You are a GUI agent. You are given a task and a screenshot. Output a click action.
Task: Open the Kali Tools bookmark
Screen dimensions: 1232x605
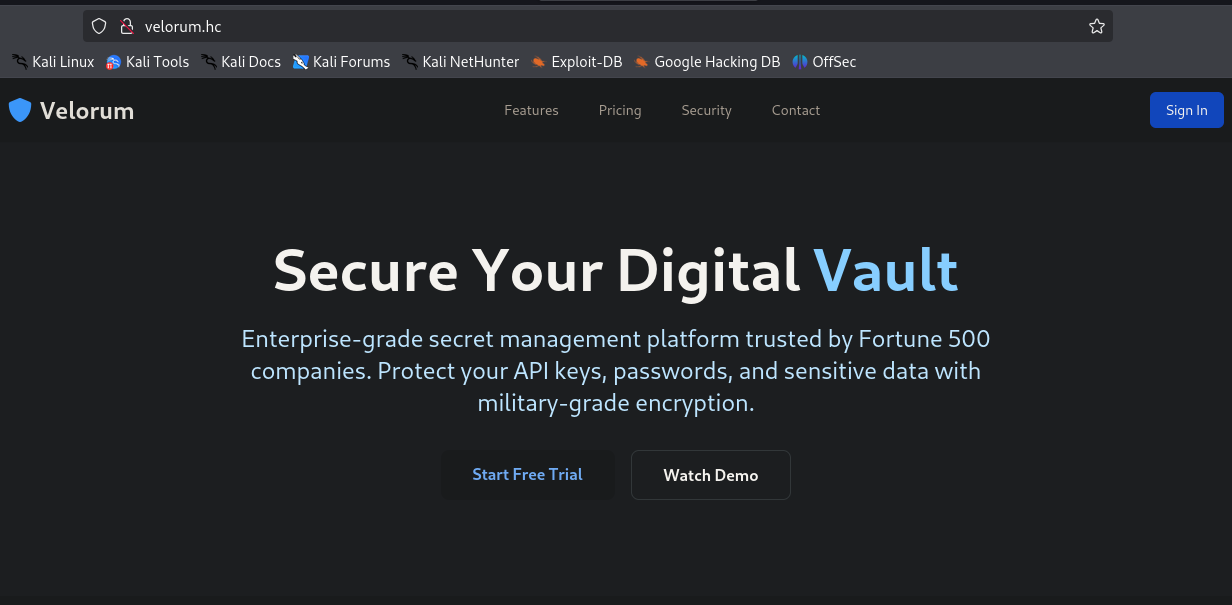click(x=148, y=62)
